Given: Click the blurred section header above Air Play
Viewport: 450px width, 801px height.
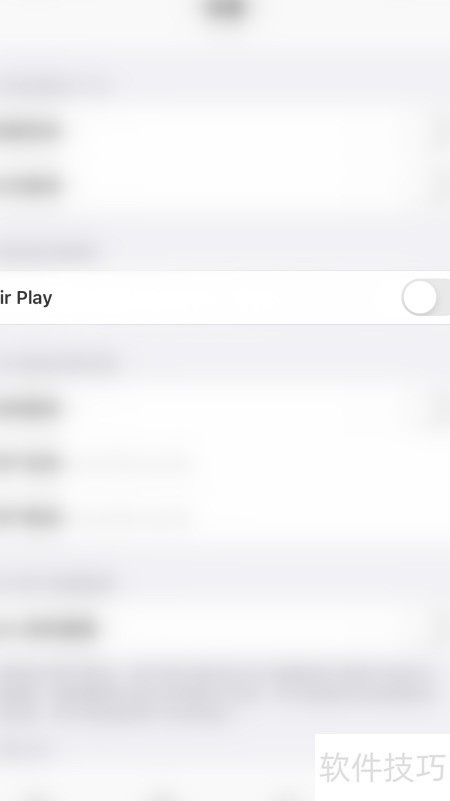Looking at the screenshot, I should pos(49,251).
